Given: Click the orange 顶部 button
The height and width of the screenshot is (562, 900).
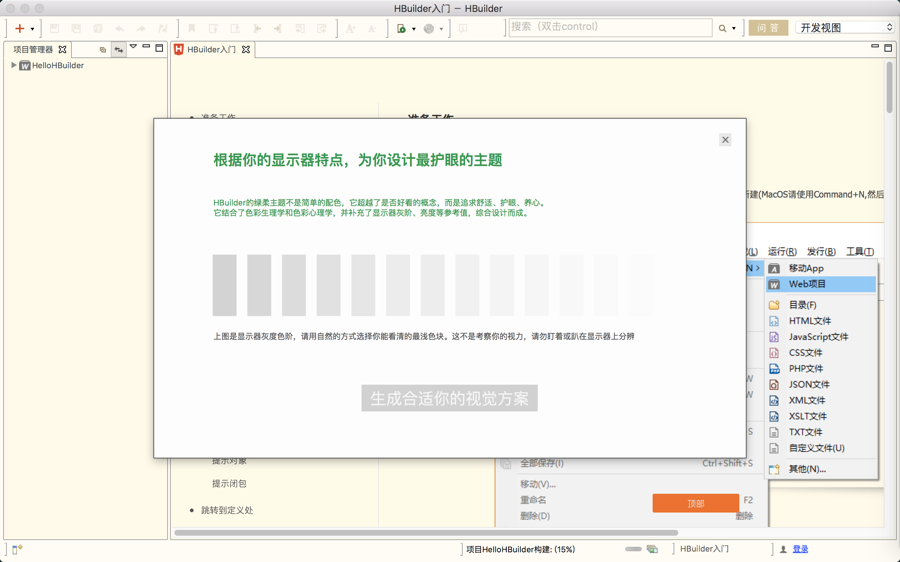Looking at the screenshot, I should [696, 503].
